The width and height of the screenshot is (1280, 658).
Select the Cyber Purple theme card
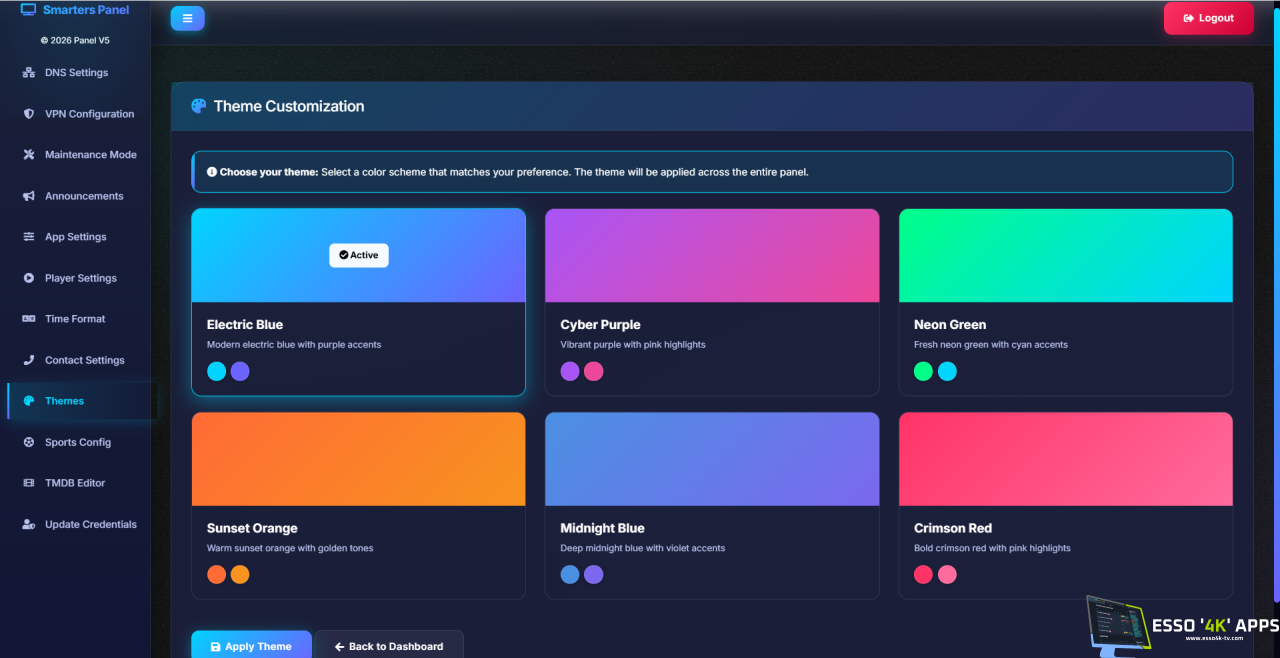[712, 302]
